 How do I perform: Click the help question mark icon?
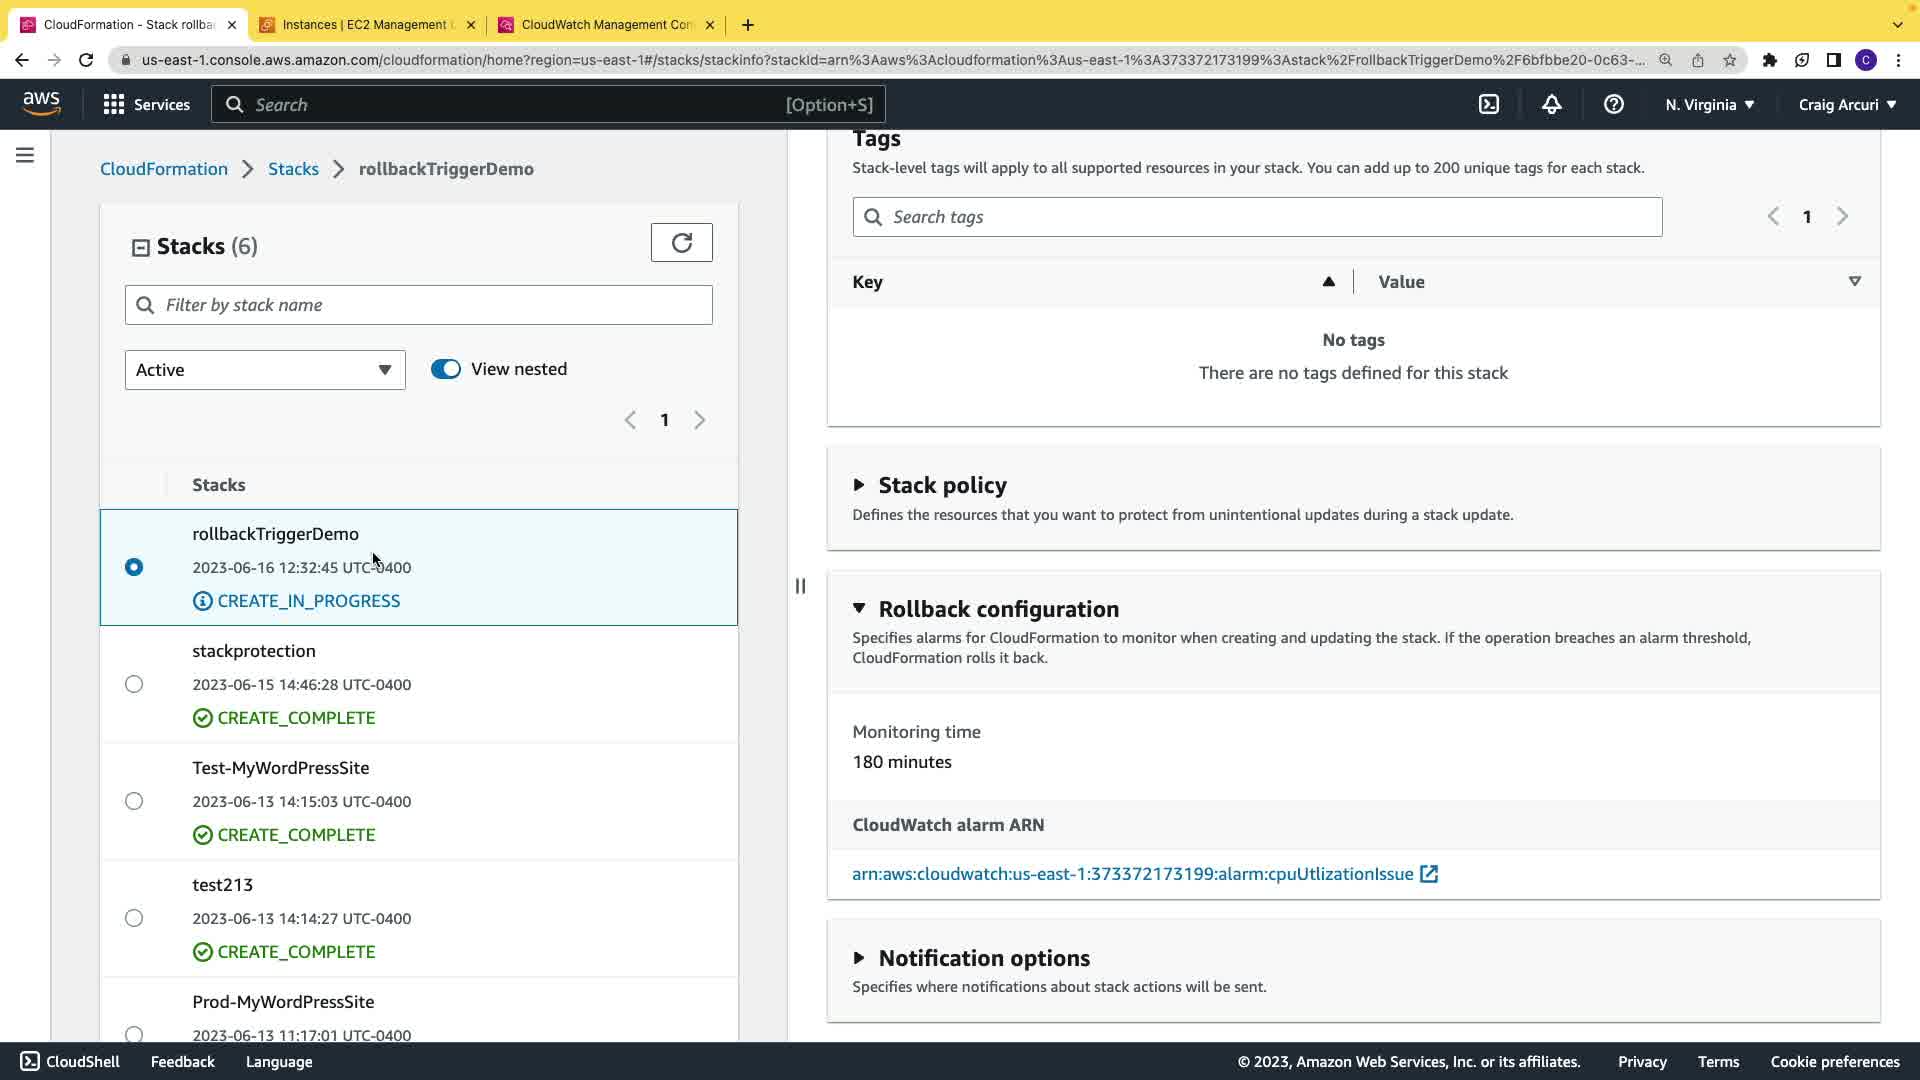[1613, 105]
